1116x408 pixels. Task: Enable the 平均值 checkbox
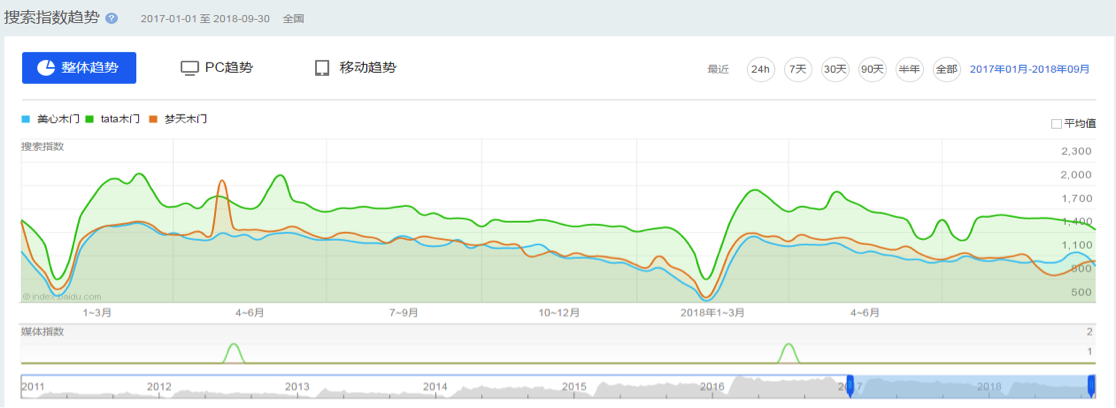coord(1056,124)
